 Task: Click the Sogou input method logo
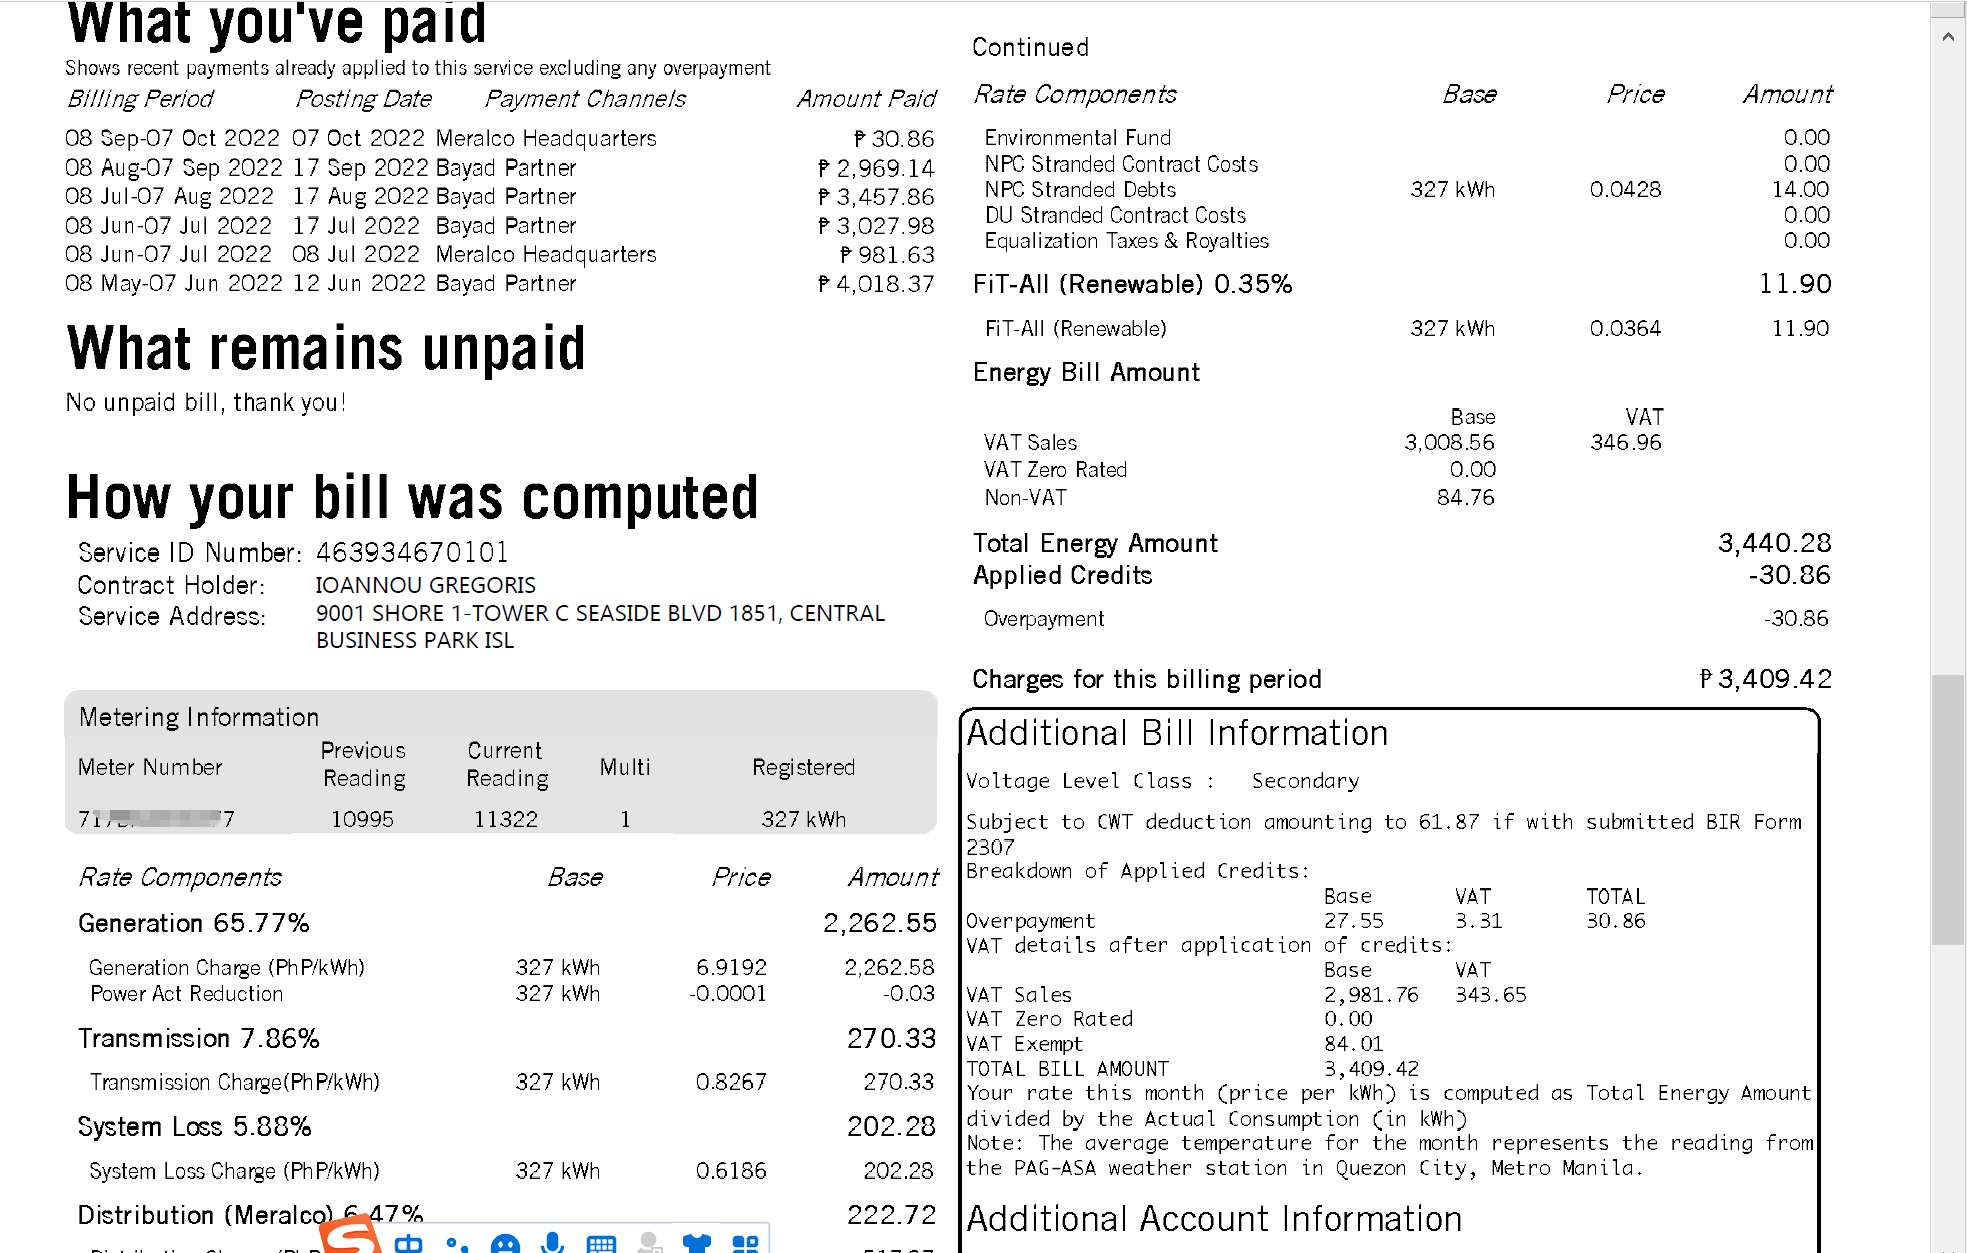tap(352, 1240)
